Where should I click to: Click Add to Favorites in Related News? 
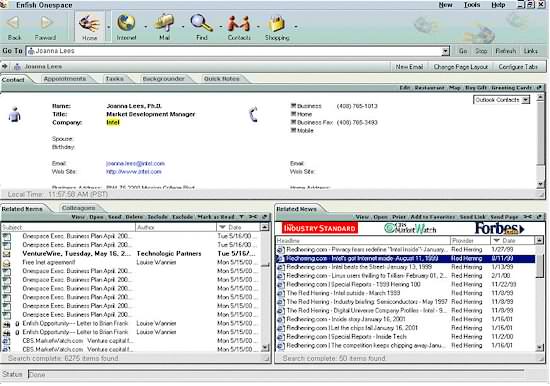(x=432, y=217)
